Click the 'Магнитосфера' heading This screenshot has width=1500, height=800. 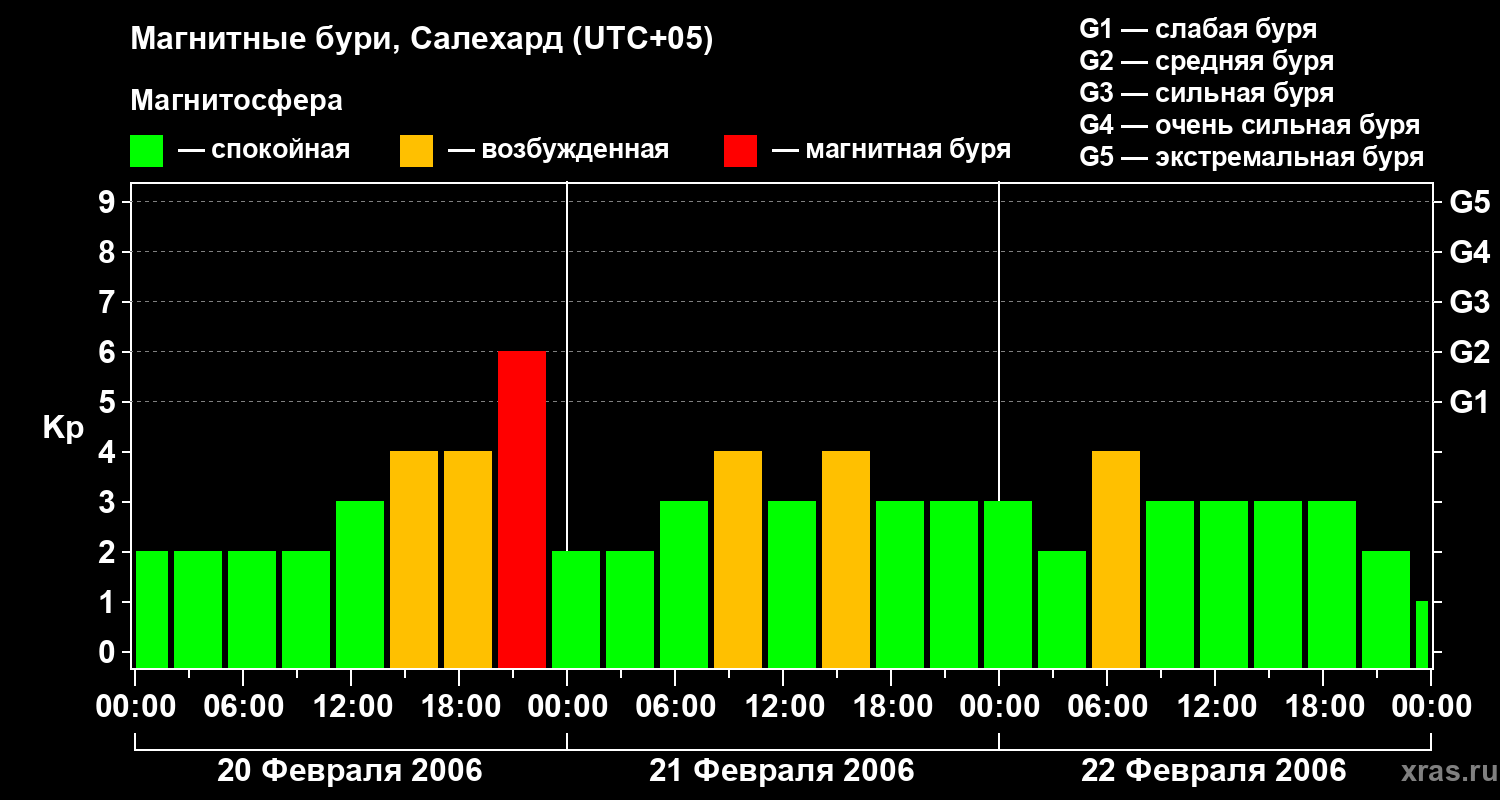point(236,101)
